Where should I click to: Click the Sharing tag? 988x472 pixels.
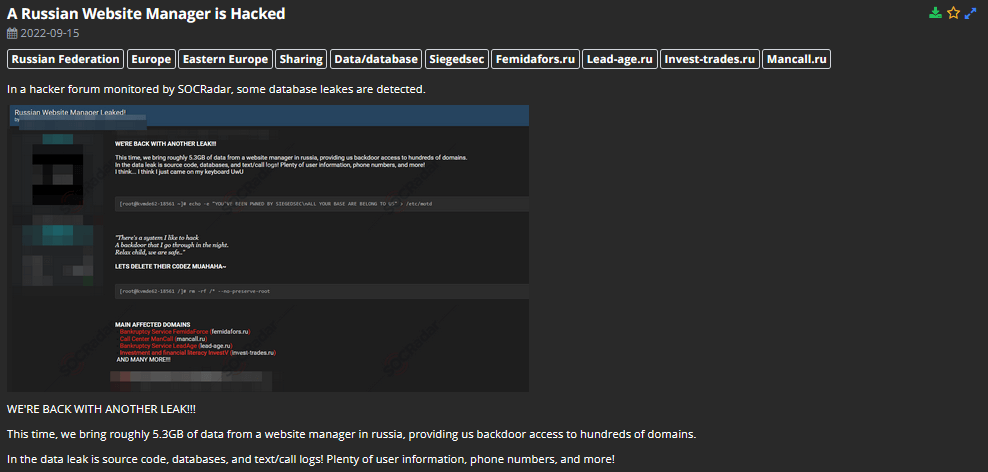(x=301, y=59)
